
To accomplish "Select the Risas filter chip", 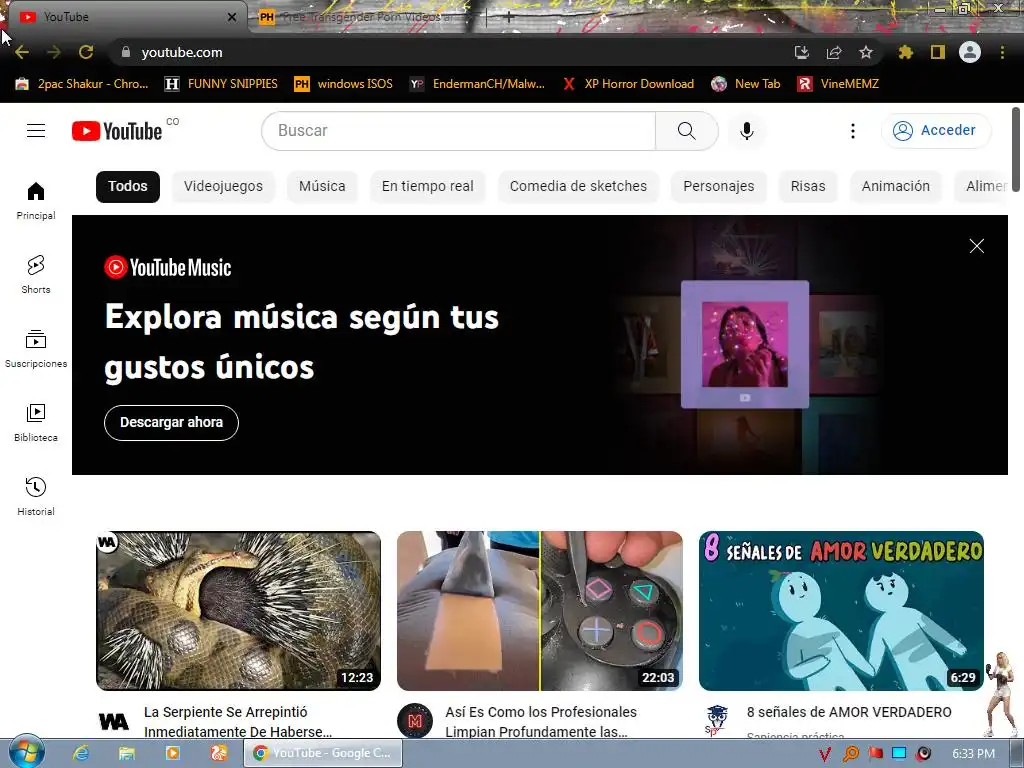I will (808, 186).
